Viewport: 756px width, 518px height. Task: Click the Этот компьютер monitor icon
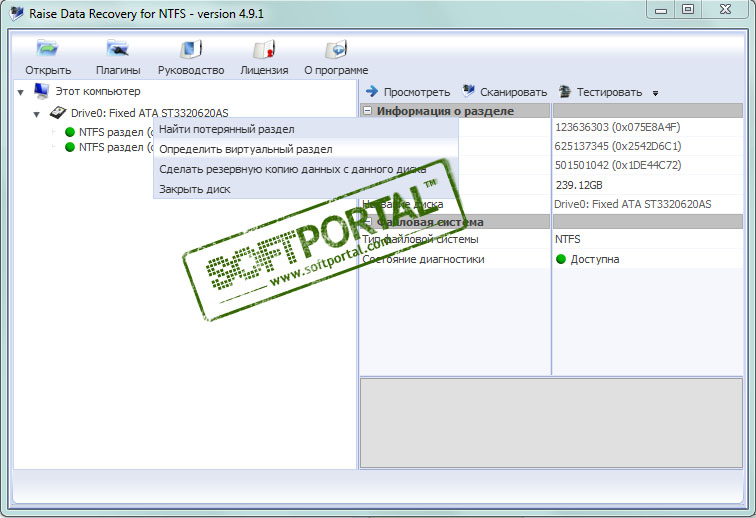click(41, 91)
